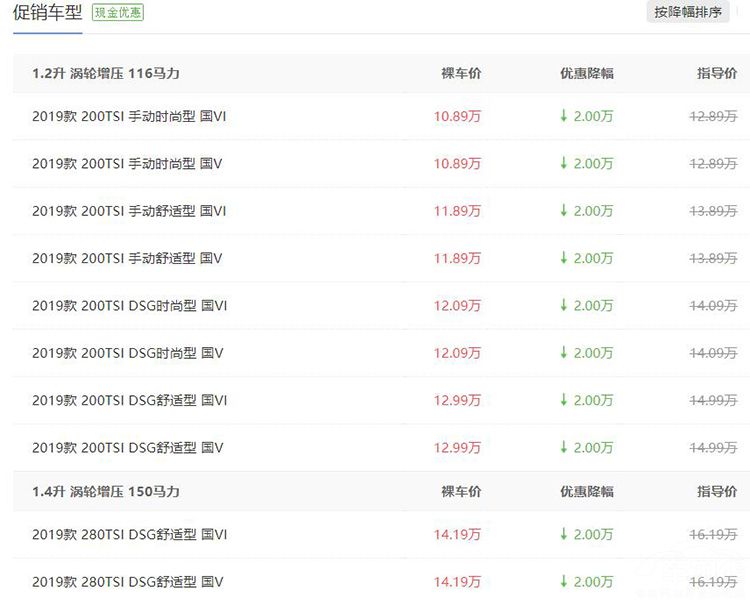Click 指导价 column header in 1.2升 group
The width and height of the screenshot is (750, 605).
717,73
